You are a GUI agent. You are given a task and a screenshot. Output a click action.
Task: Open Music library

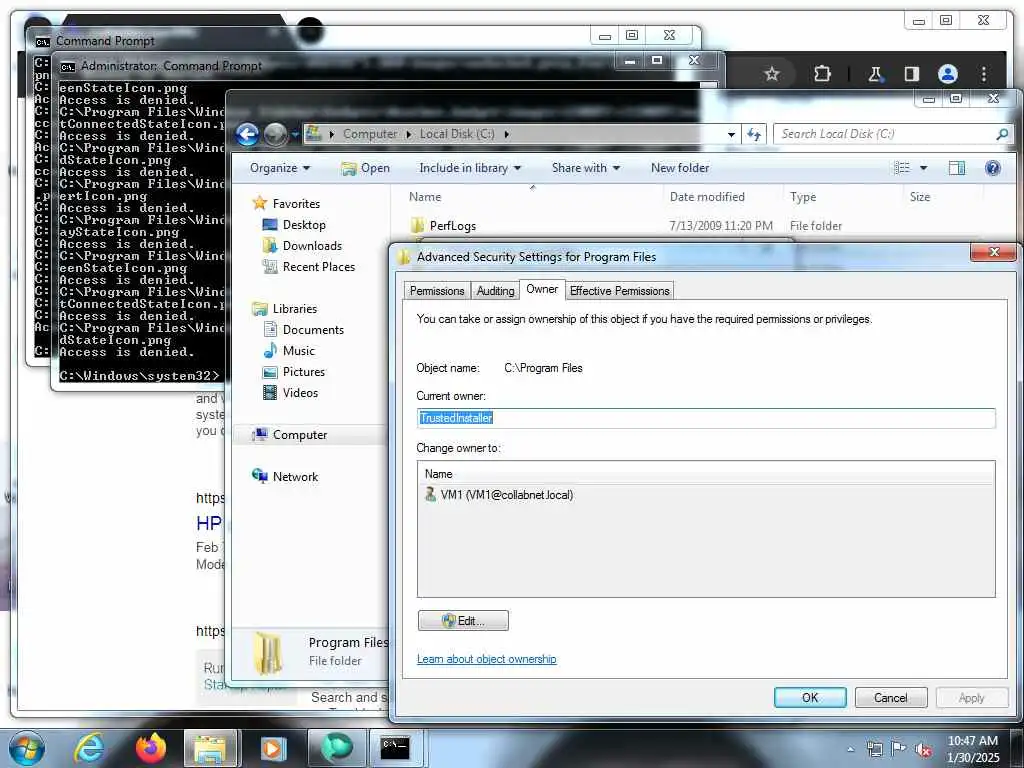289,351
